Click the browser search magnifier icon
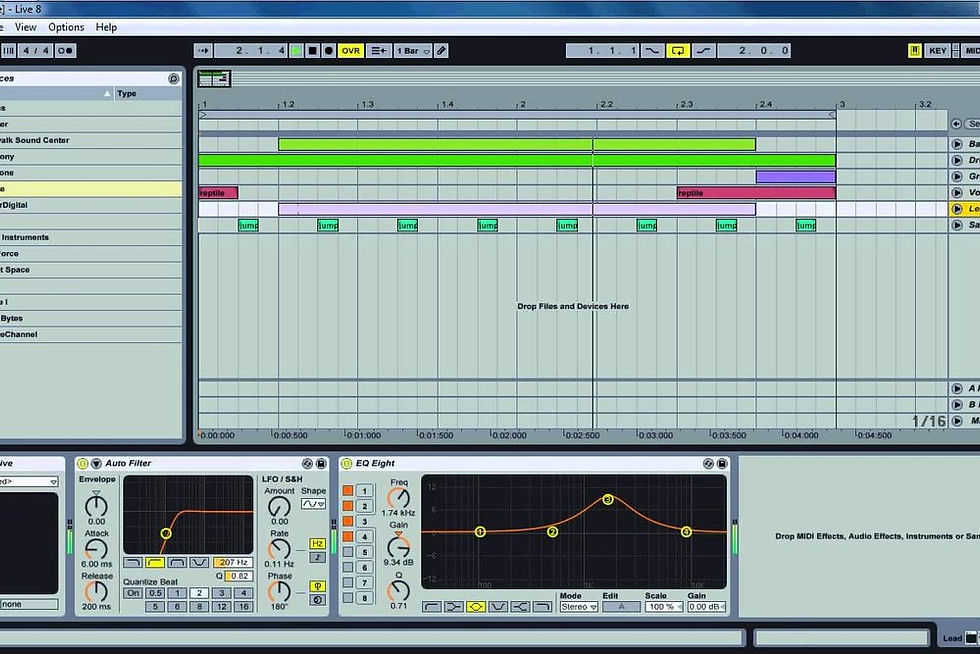 pos(174,79)
